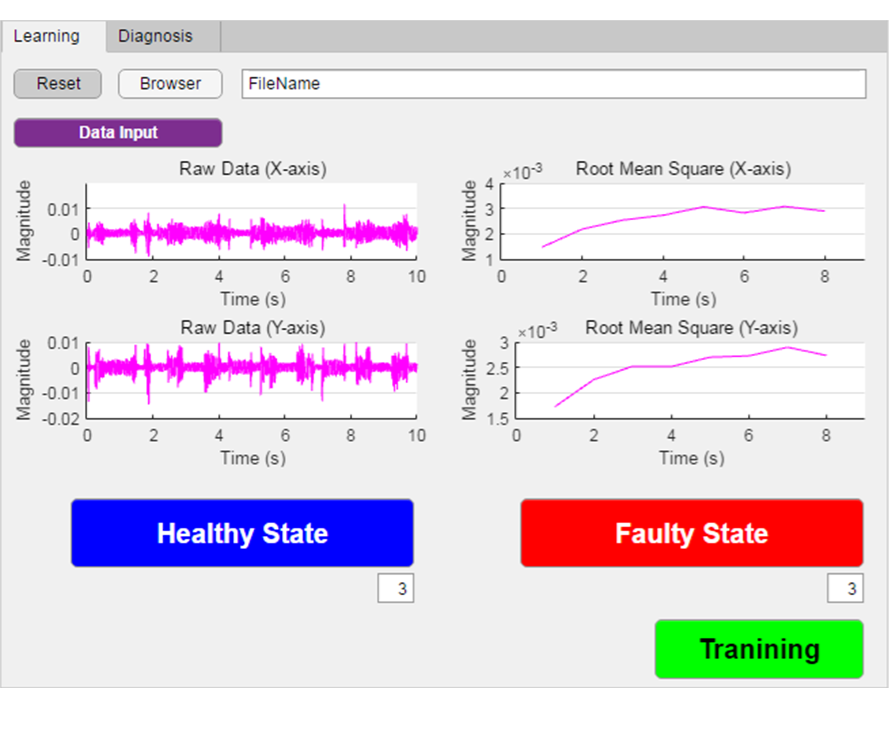
Task: Open the file Browser button
Action: (170, 84)
